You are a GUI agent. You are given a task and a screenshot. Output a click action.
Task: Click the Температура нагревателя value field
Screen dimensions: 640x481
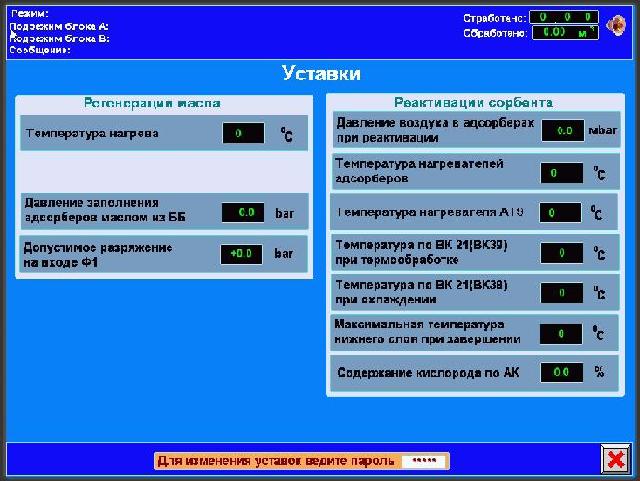560,213
